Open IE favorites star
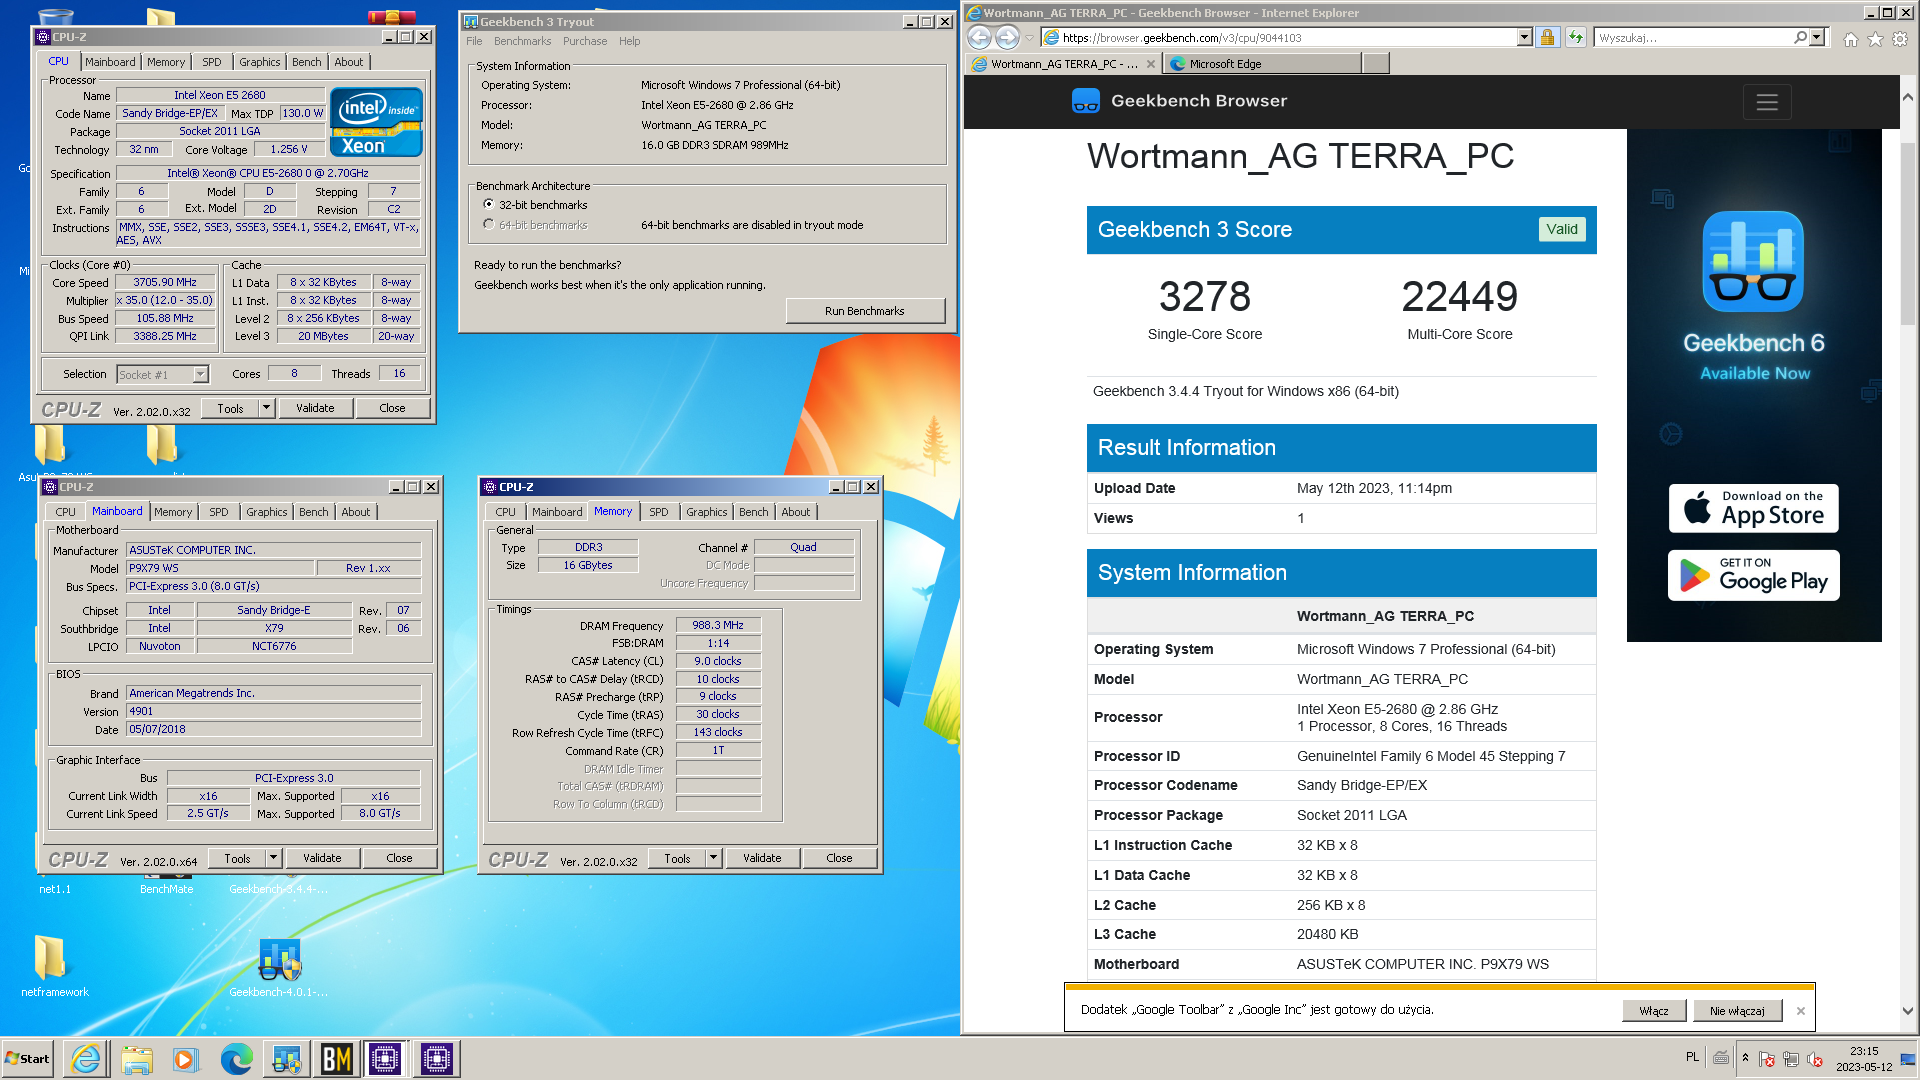 (x=1875, y=39)
